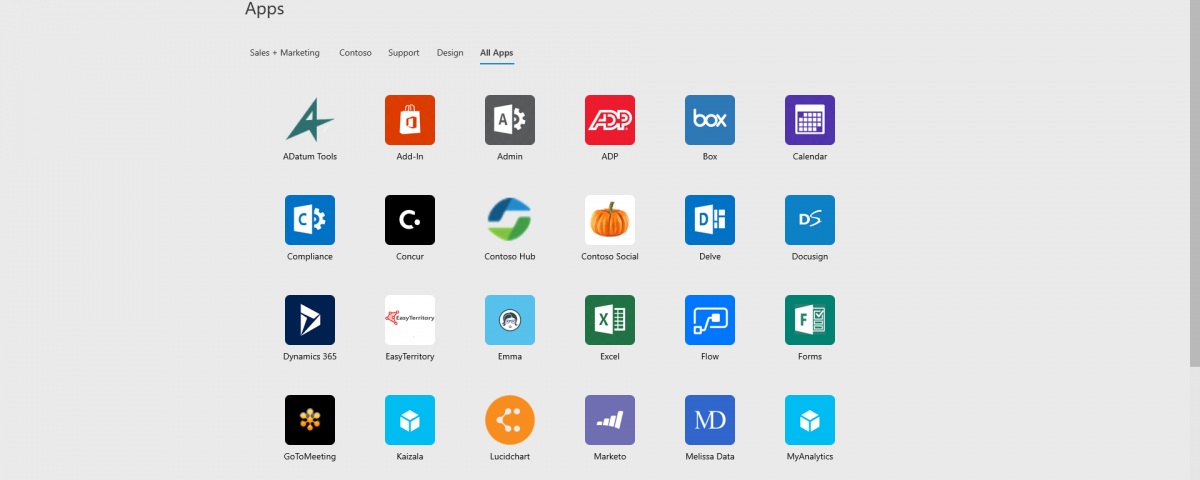Click the "Apps" page heading
This screenshot has height=480, width=1200.
(x=265, y=10)
